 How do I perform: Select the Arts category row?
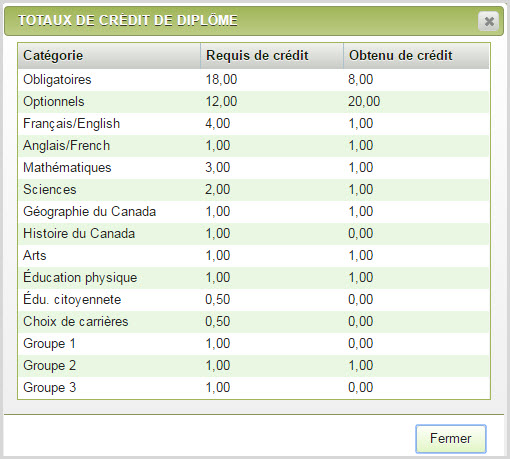coord(254,256)
